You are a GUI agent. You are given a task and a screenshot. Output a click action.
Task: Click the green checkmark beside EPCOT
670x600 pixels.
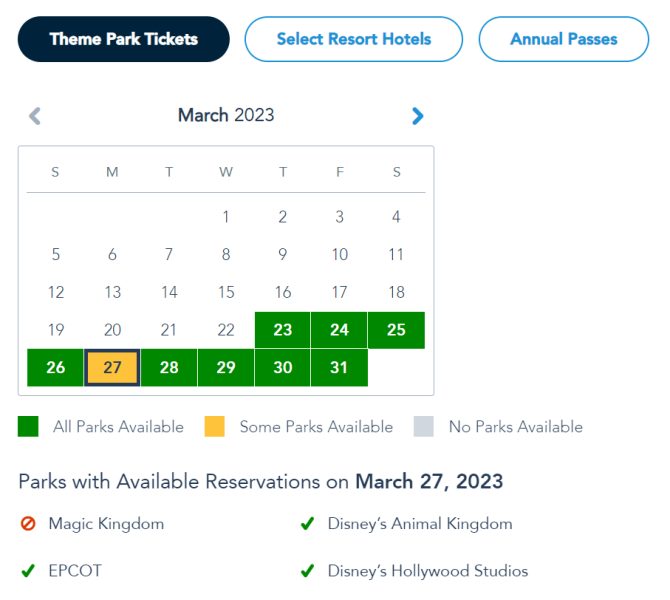pyautogui.click(x=28, y=572)
